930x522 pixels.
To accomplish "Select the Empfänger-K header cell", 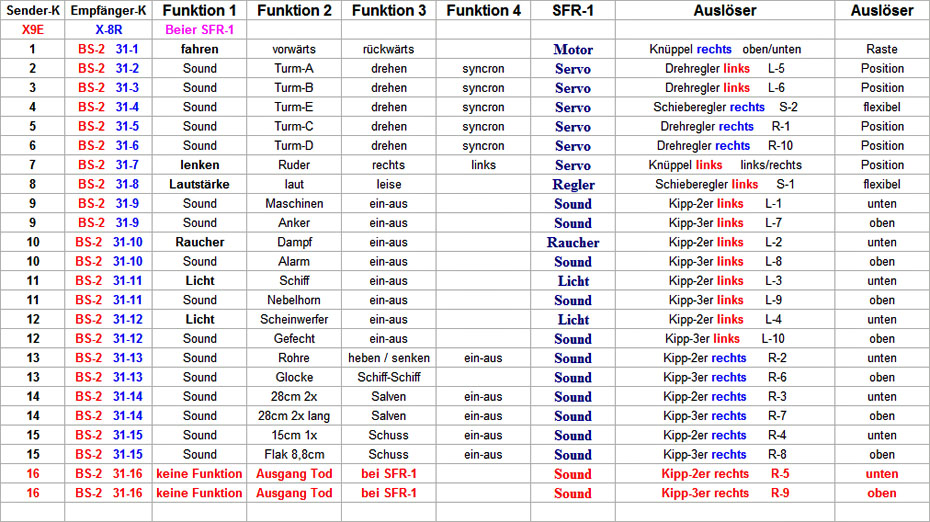I will pos(108,11).
